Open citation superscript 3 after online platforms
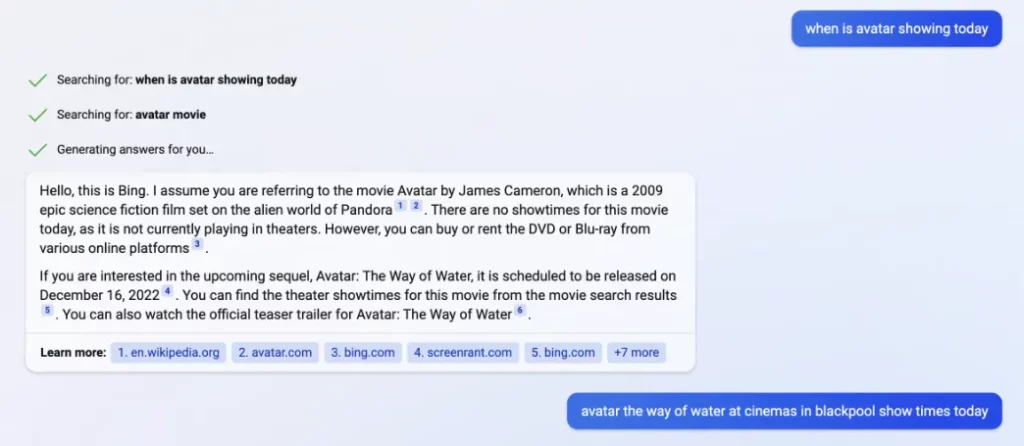 197,245
